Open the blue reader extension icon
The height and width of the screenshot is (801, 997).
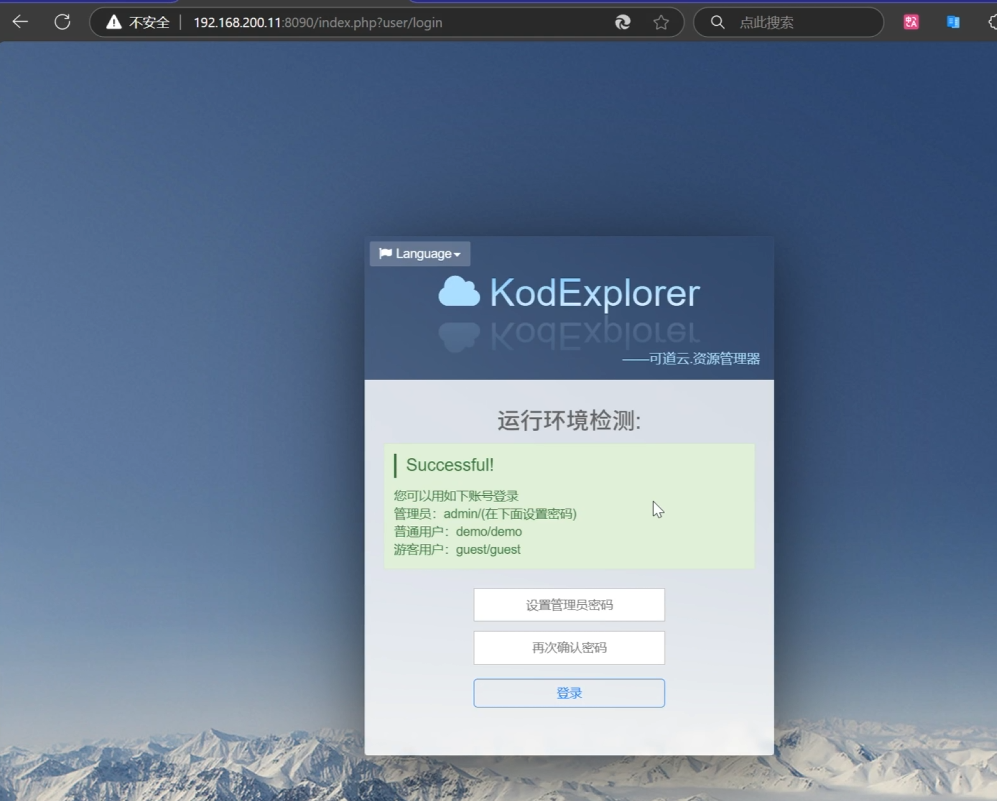tap(953, 22)
